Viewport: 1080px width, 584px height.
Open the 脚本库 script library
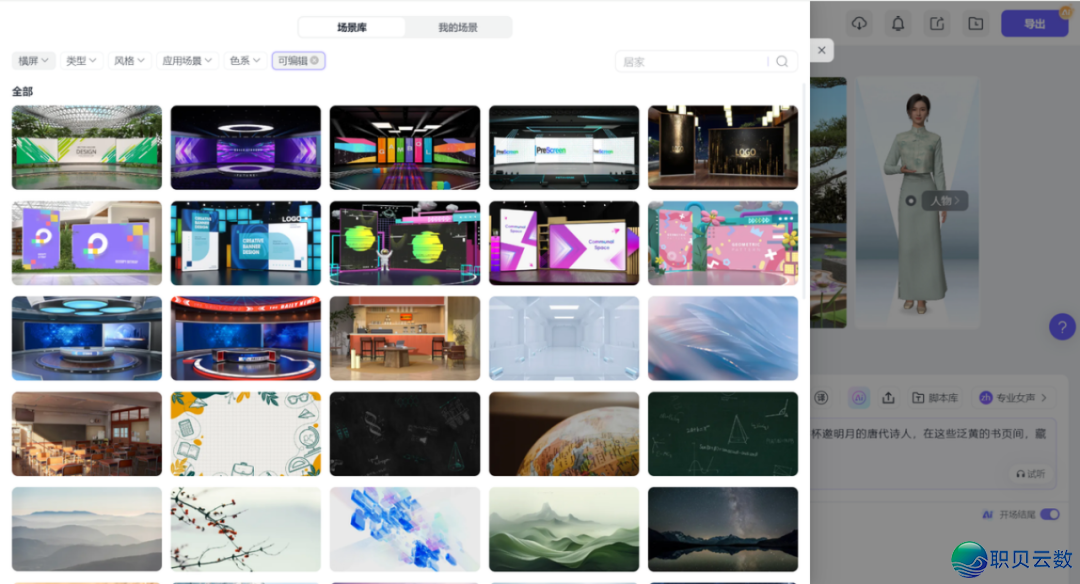(934, 397)
